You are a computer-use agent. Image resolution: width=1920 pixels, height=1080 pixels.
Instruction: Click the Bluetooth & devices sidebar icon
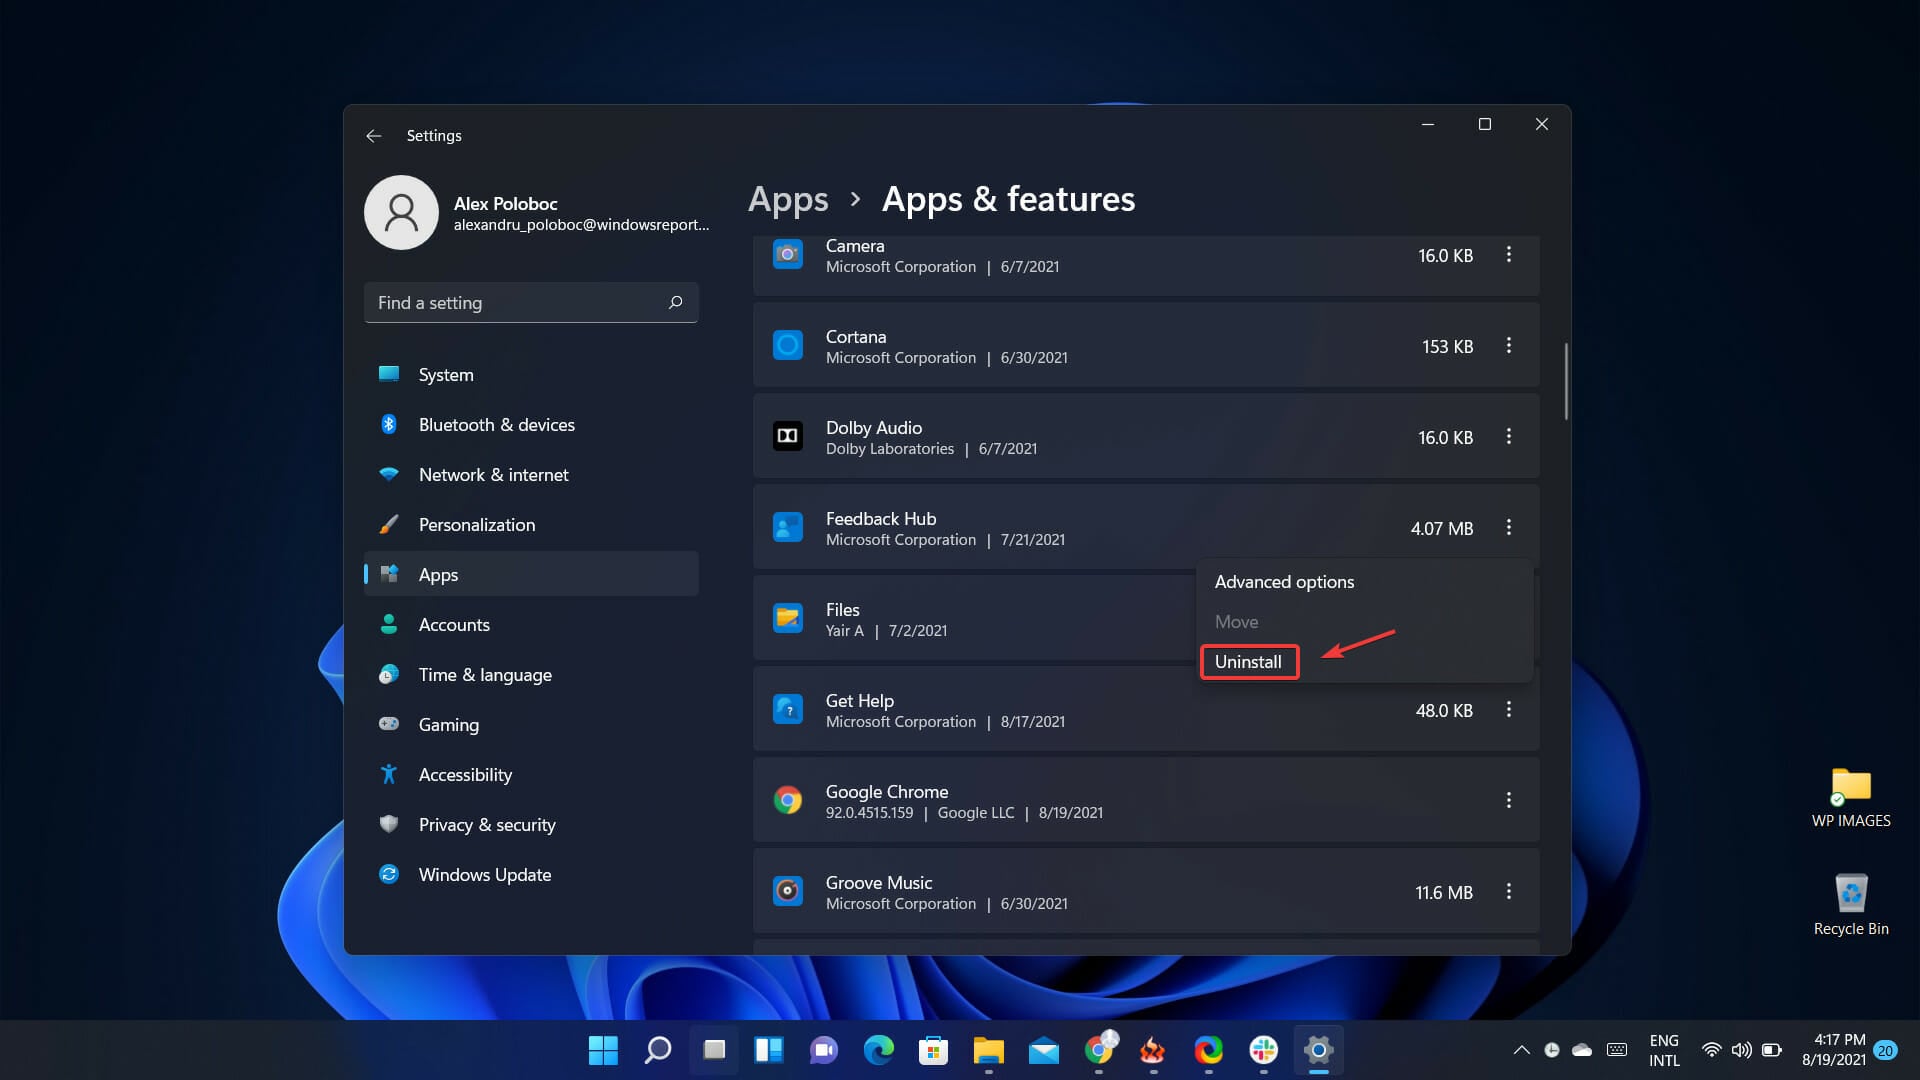pyautogui.click(x=389, y=424)
